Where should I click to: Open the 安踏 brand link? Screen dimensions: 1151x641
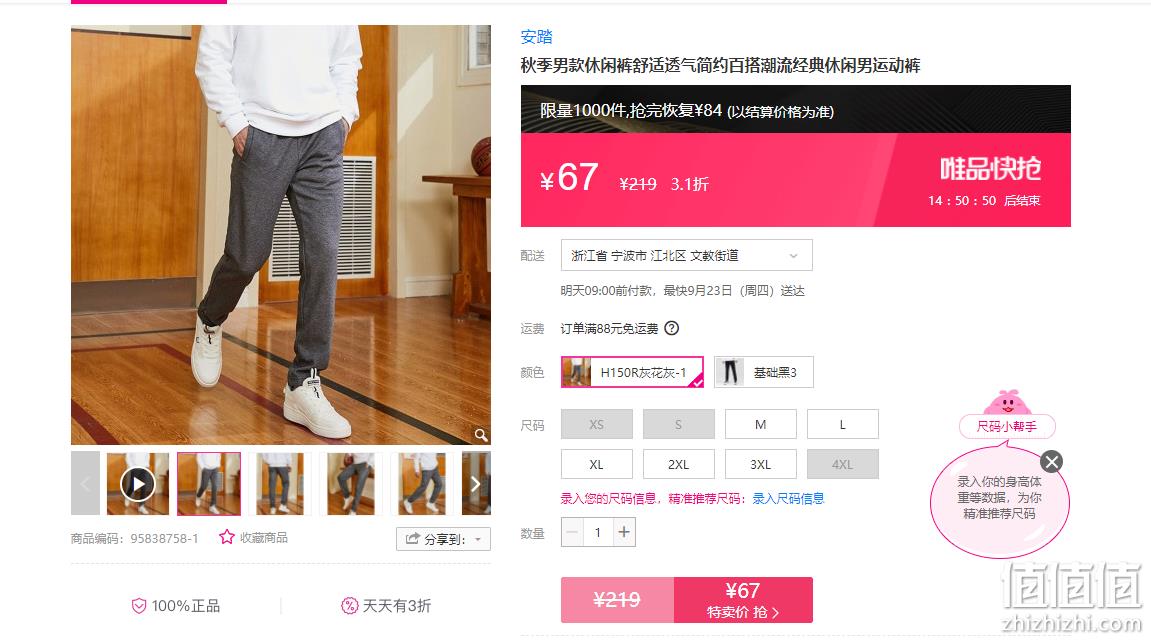pos(536,37)
